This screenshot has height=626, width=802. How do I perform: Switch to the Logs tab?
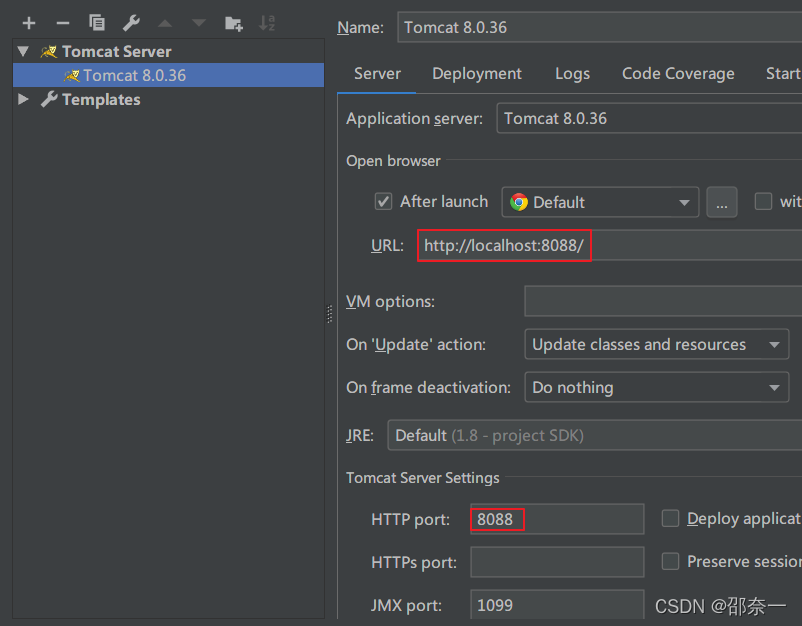point(572,74)
